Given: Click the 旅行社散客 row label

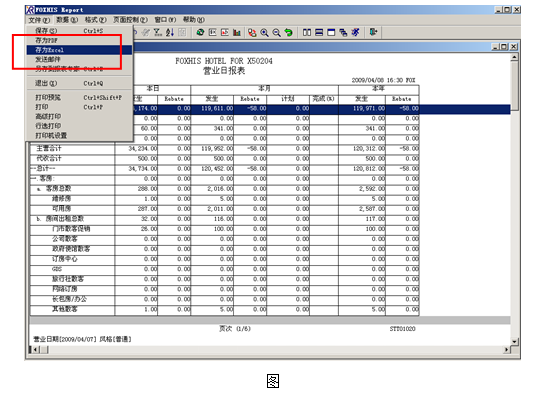Looking at the screenshot, I should point(68,279).
